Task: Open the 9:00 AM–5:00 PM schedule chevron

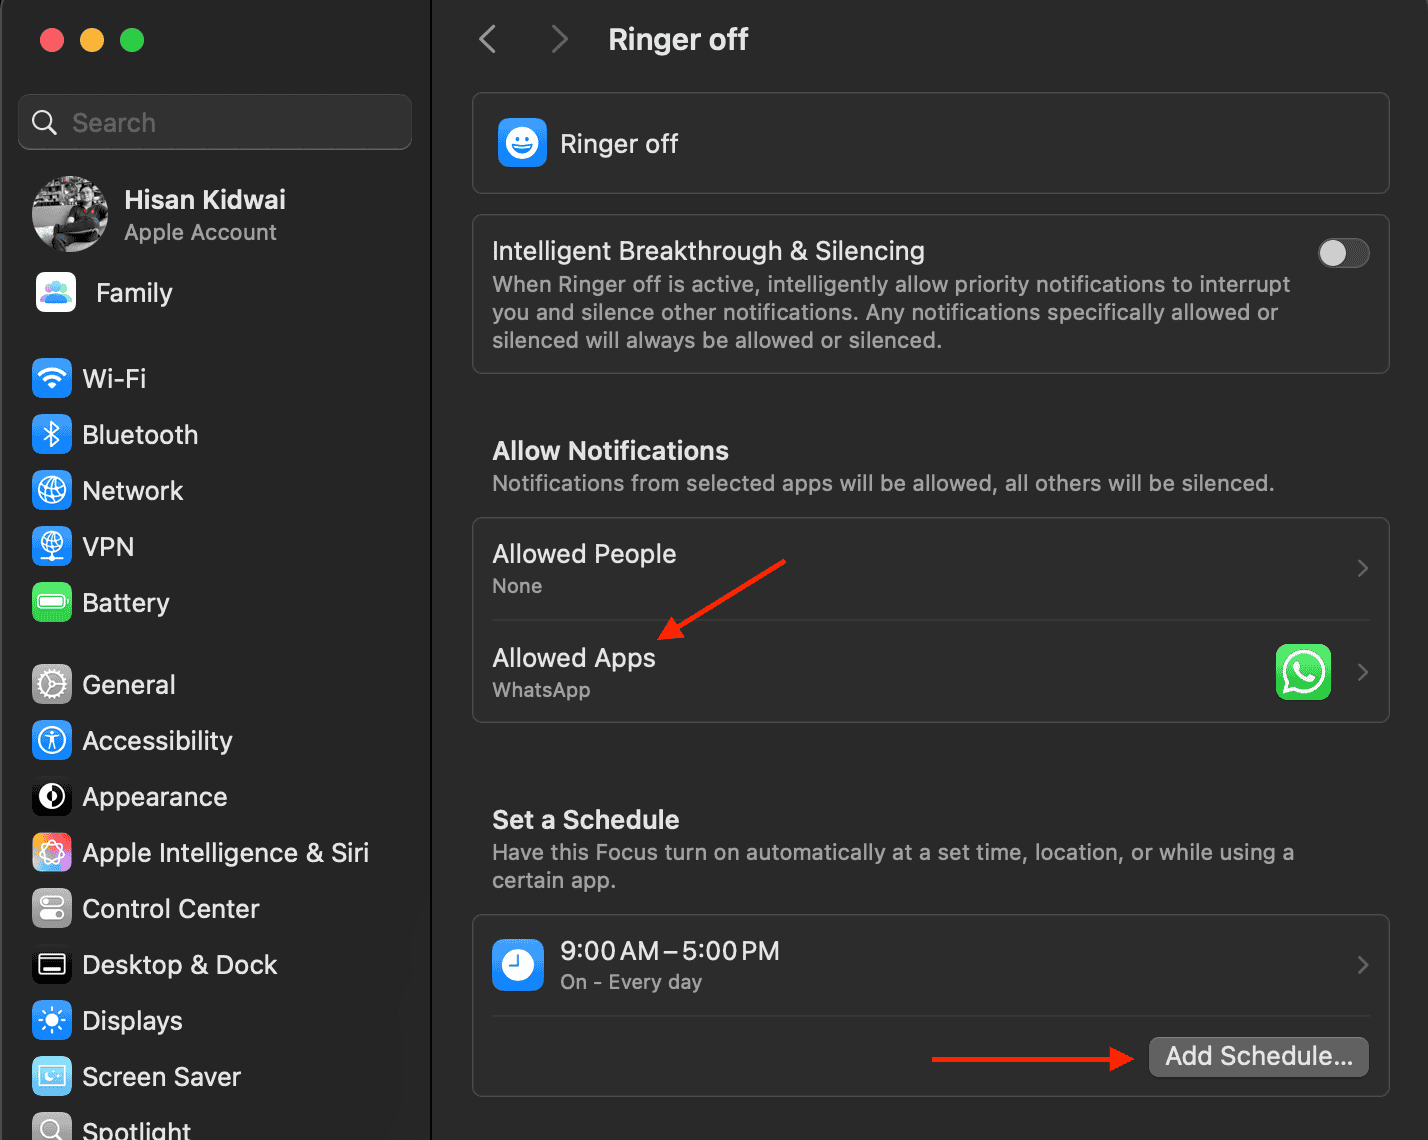Action: coord(1362,965)
